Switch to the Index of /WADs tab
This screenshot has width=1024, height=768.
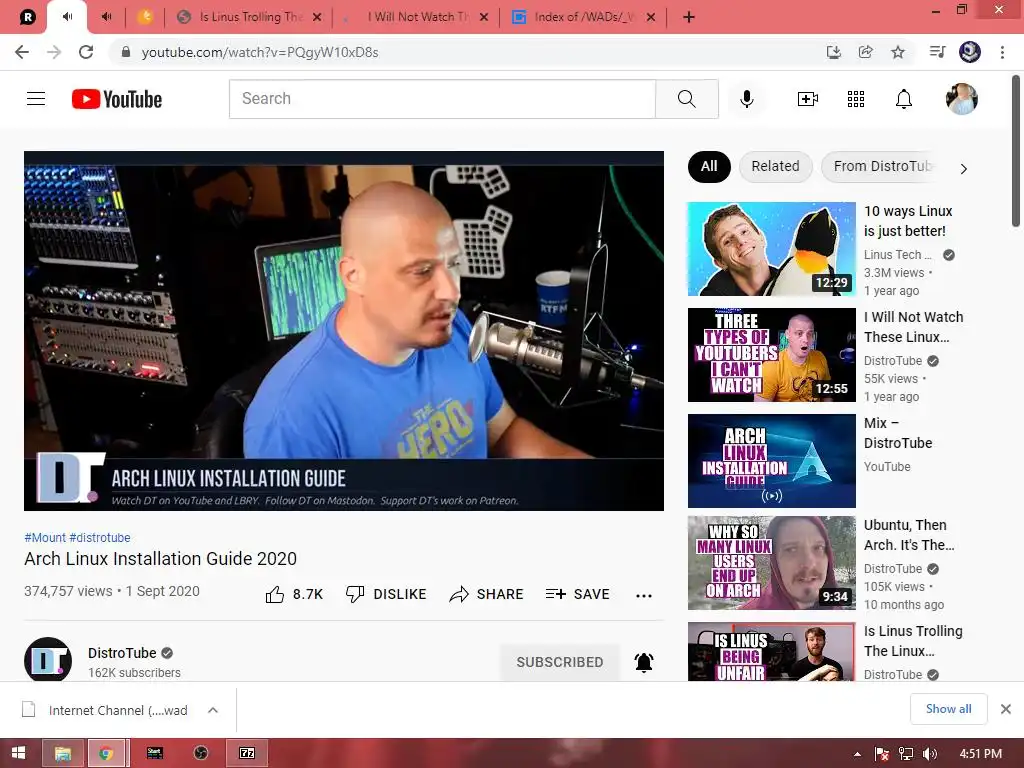583,17
